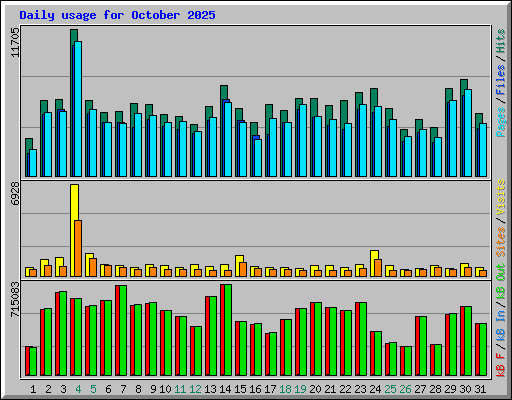Select day 15 on the x-axis
The height and width of the screenshot is (400, 512).
(x=240, y=389)
